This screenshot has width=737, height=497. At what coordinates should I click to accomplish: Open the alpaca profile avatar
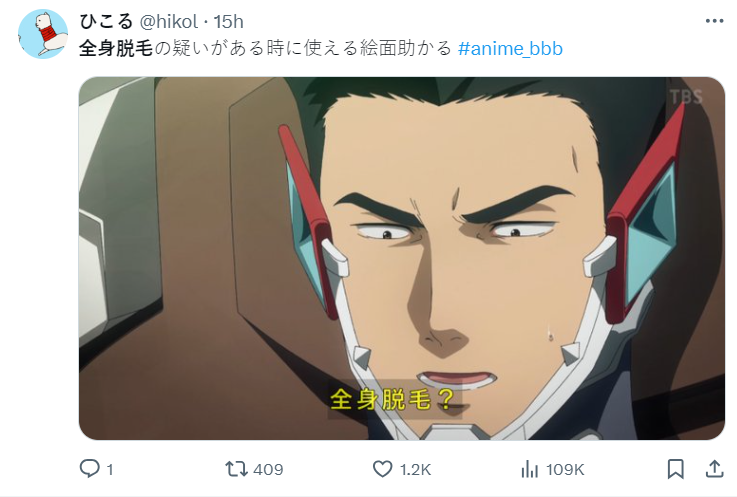43,34
